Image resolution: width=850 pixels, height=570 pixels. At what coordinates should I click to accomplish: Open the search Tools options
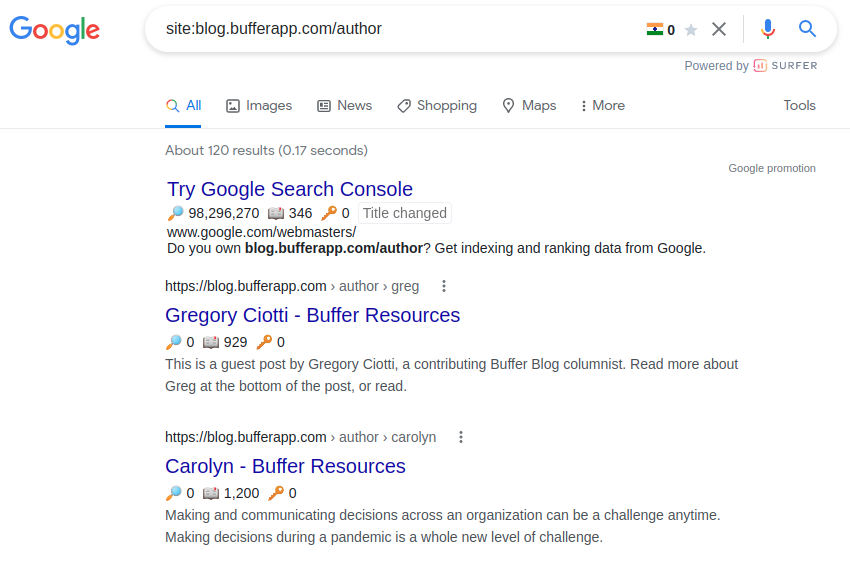(799, 105)
